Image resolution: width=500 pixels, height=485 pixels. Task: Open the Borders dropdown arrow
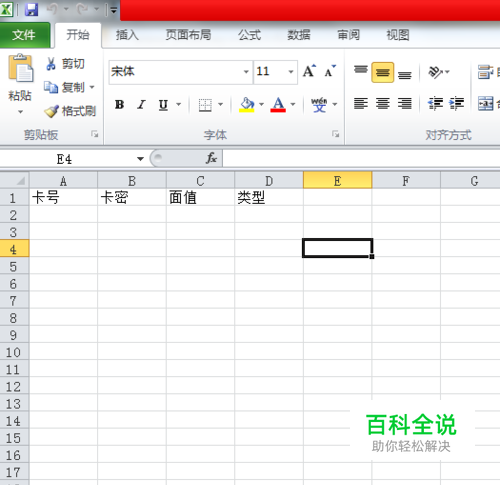pos(220,105)
